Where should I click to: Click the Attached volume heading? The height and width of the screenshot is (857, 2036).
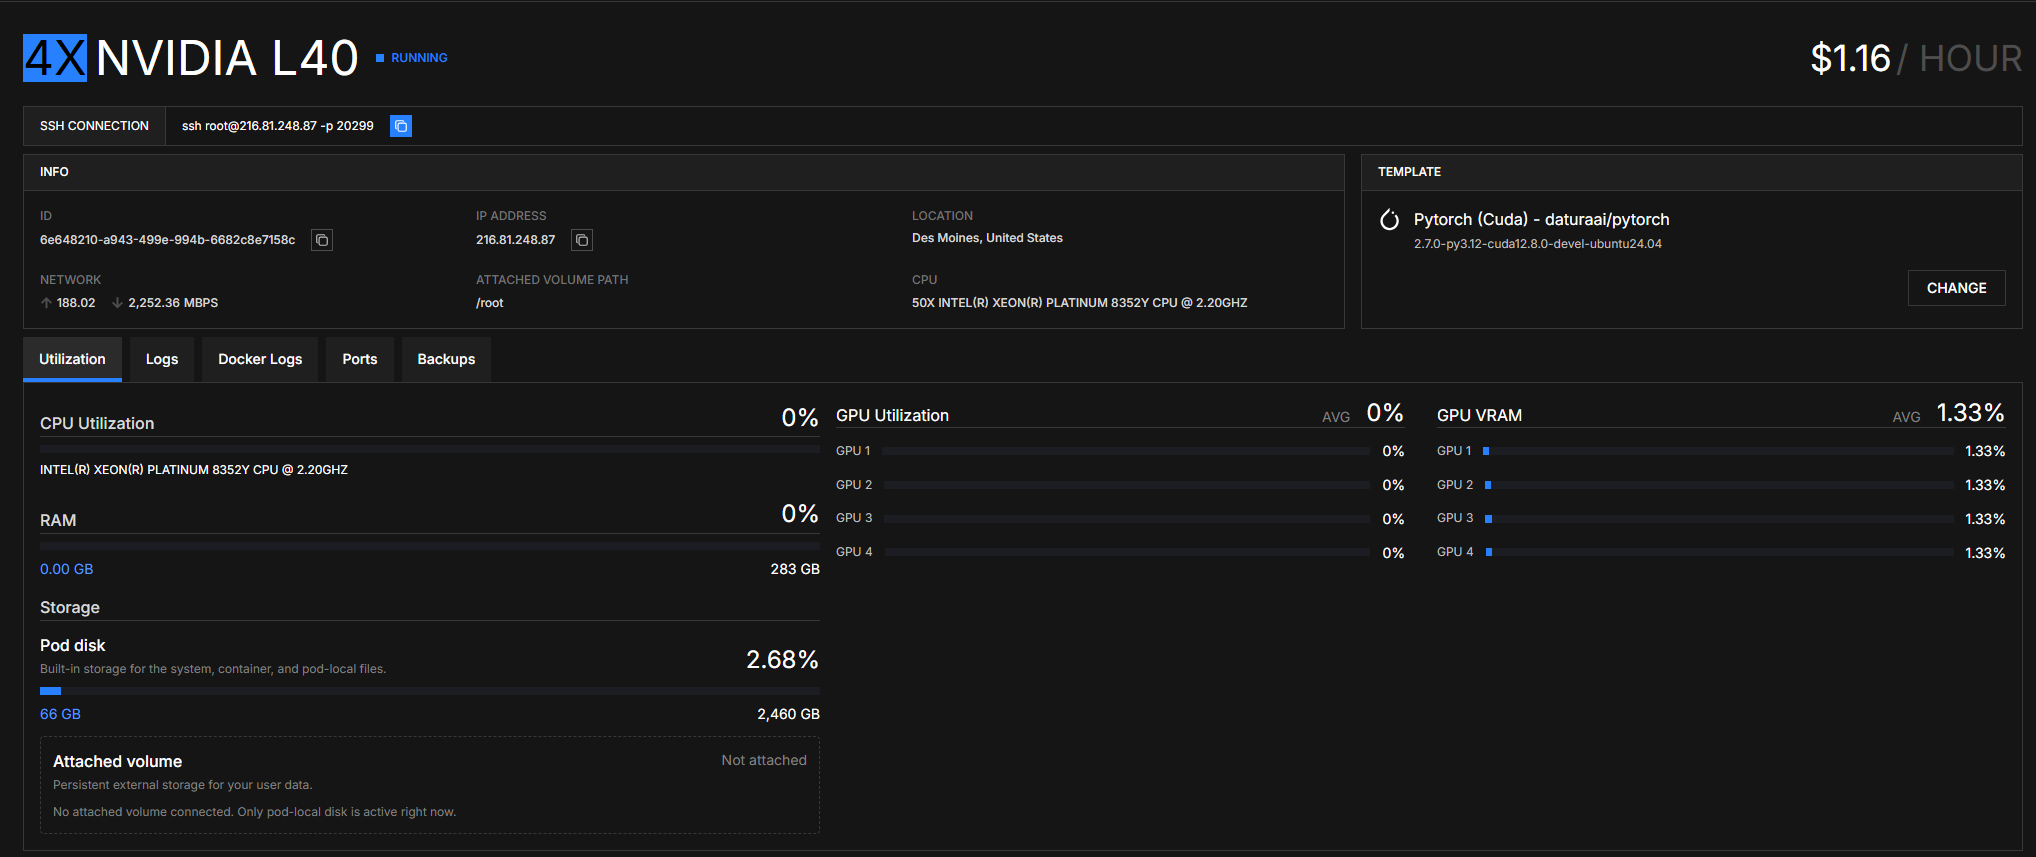(x=117, y=762)
